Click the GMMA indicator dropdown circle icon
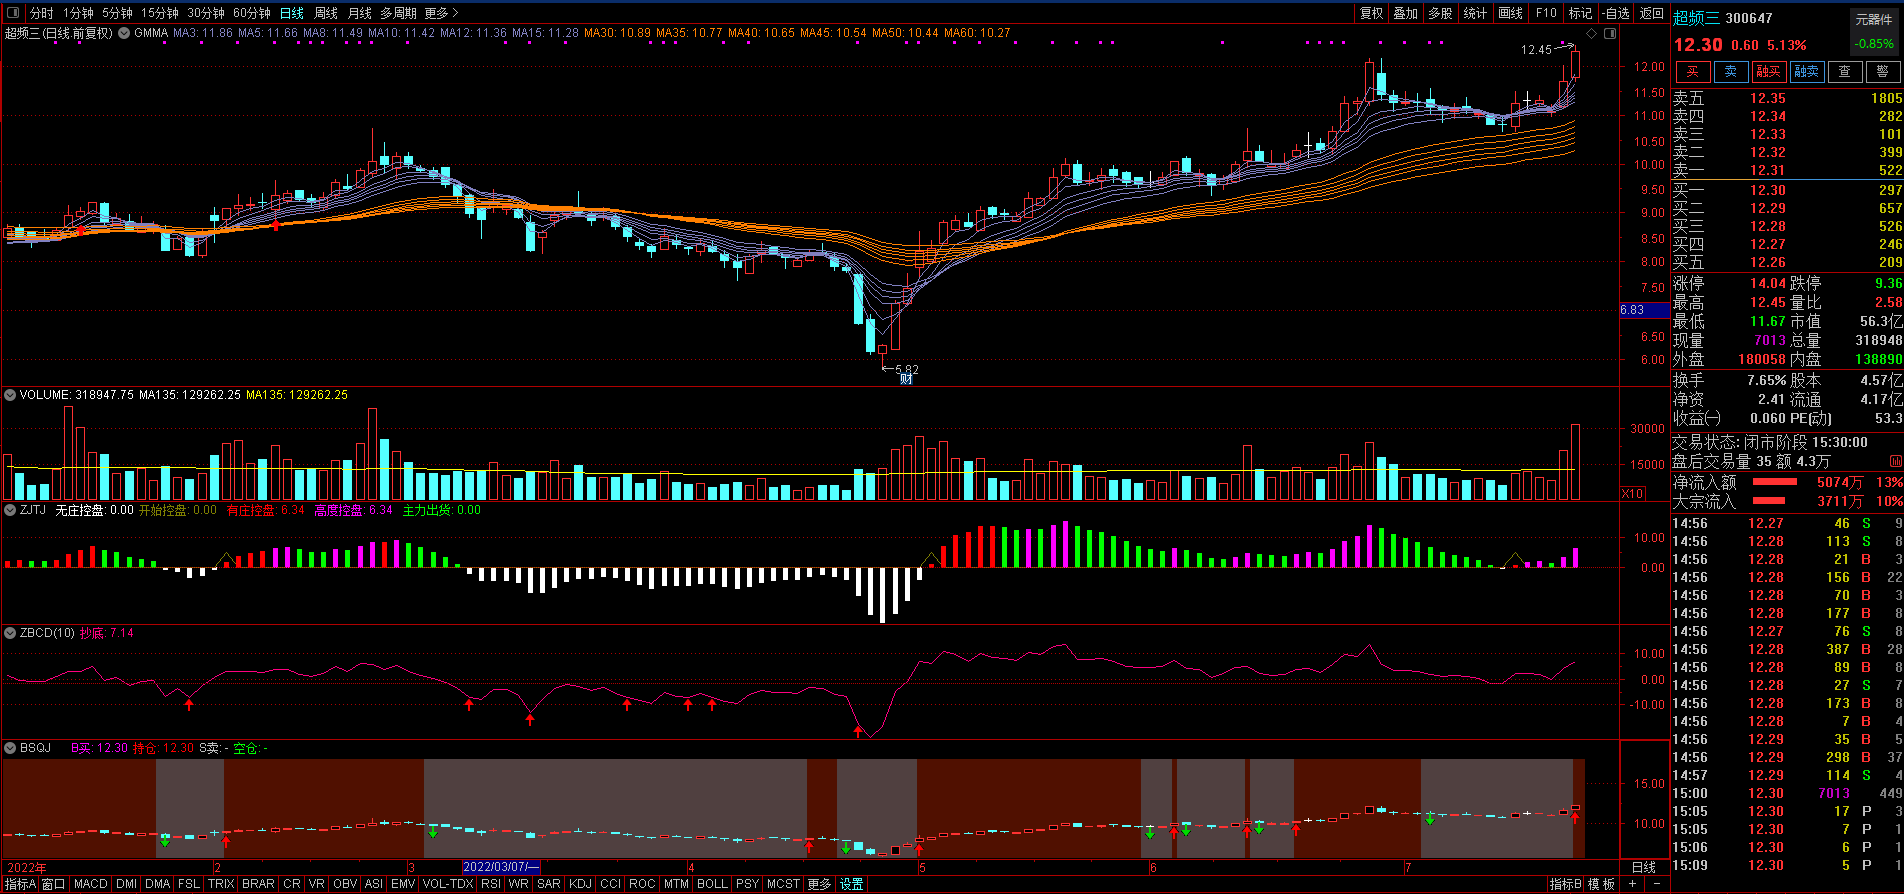 124,33
